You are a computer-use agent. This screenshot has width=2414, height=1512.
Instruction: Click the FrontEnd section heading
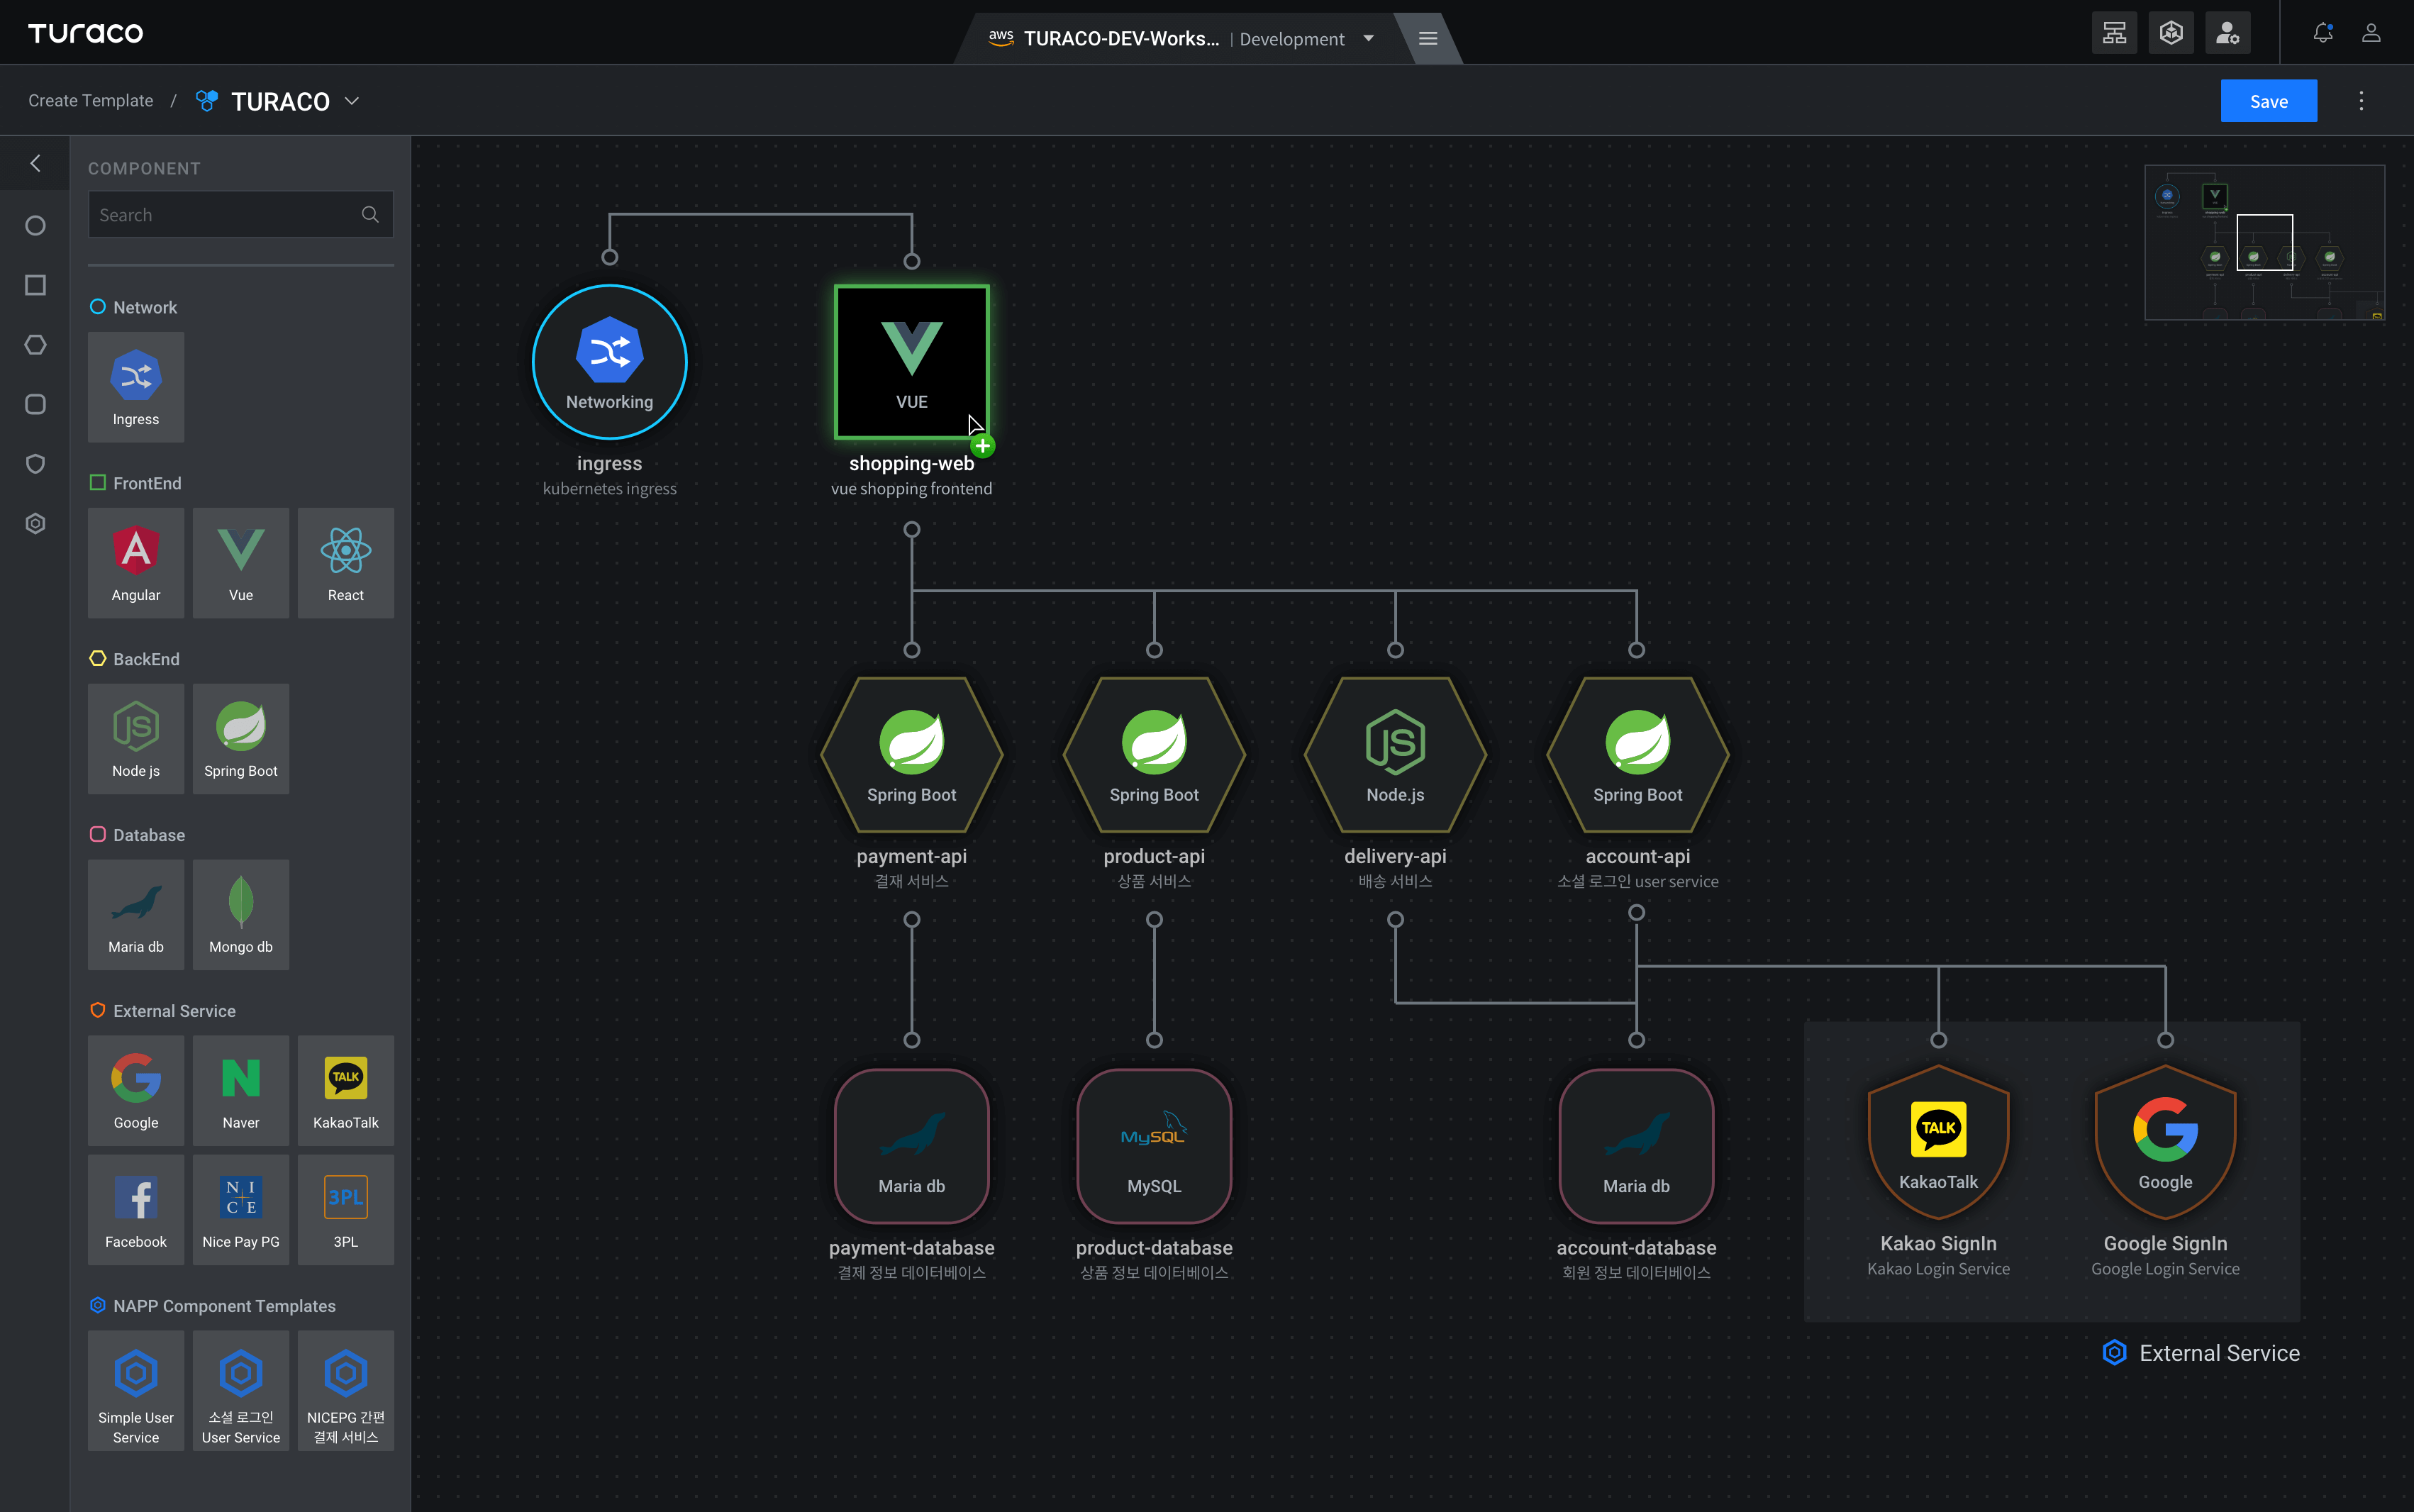(x=136, y=483)
